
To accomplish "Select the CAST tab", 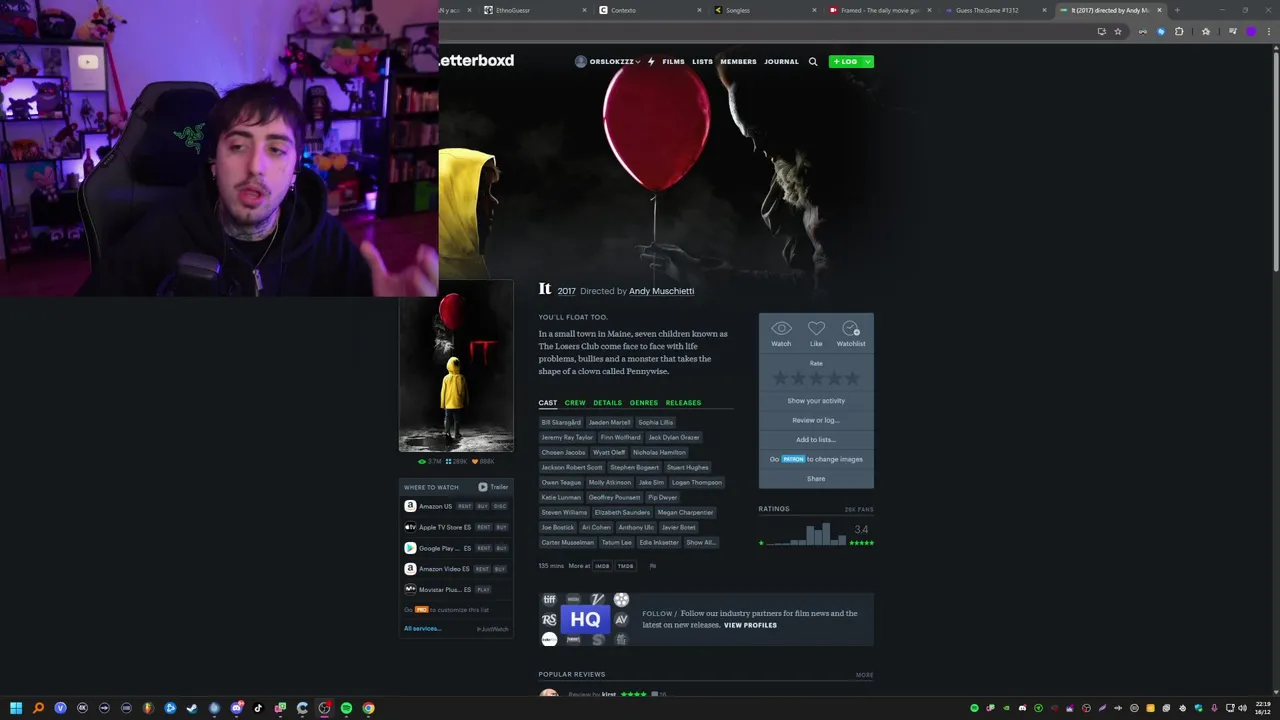I will click(x=548, y=403).
